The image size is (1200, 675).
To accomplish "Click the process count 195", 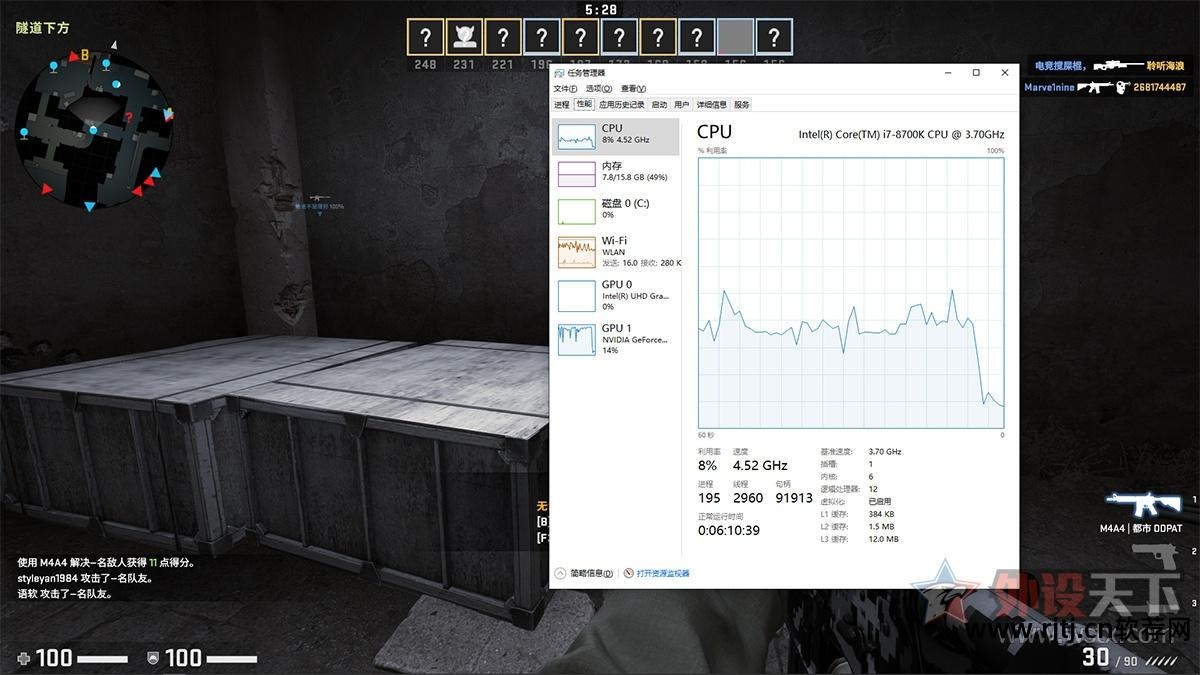I will click(x=709, y=498).
